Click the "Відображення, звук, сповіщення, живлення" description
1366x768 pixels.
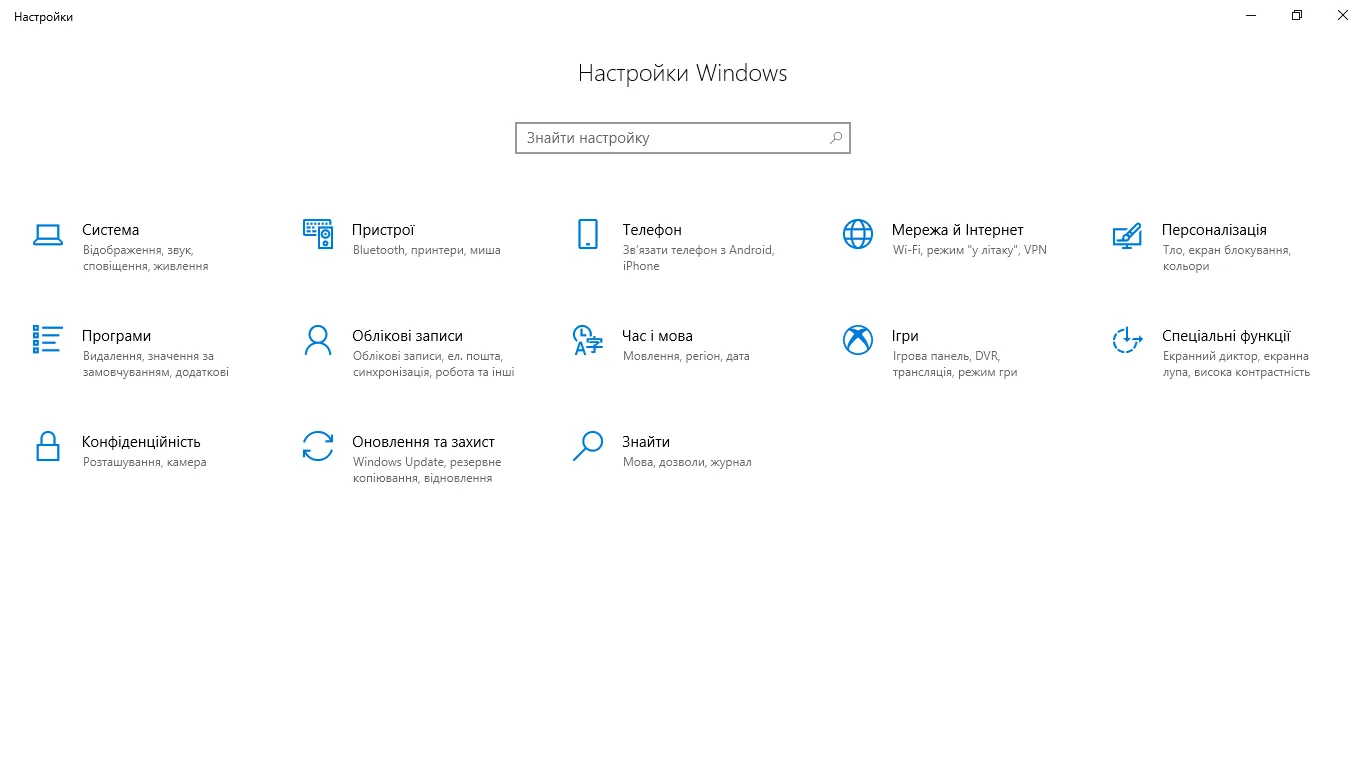click(146, 258)
